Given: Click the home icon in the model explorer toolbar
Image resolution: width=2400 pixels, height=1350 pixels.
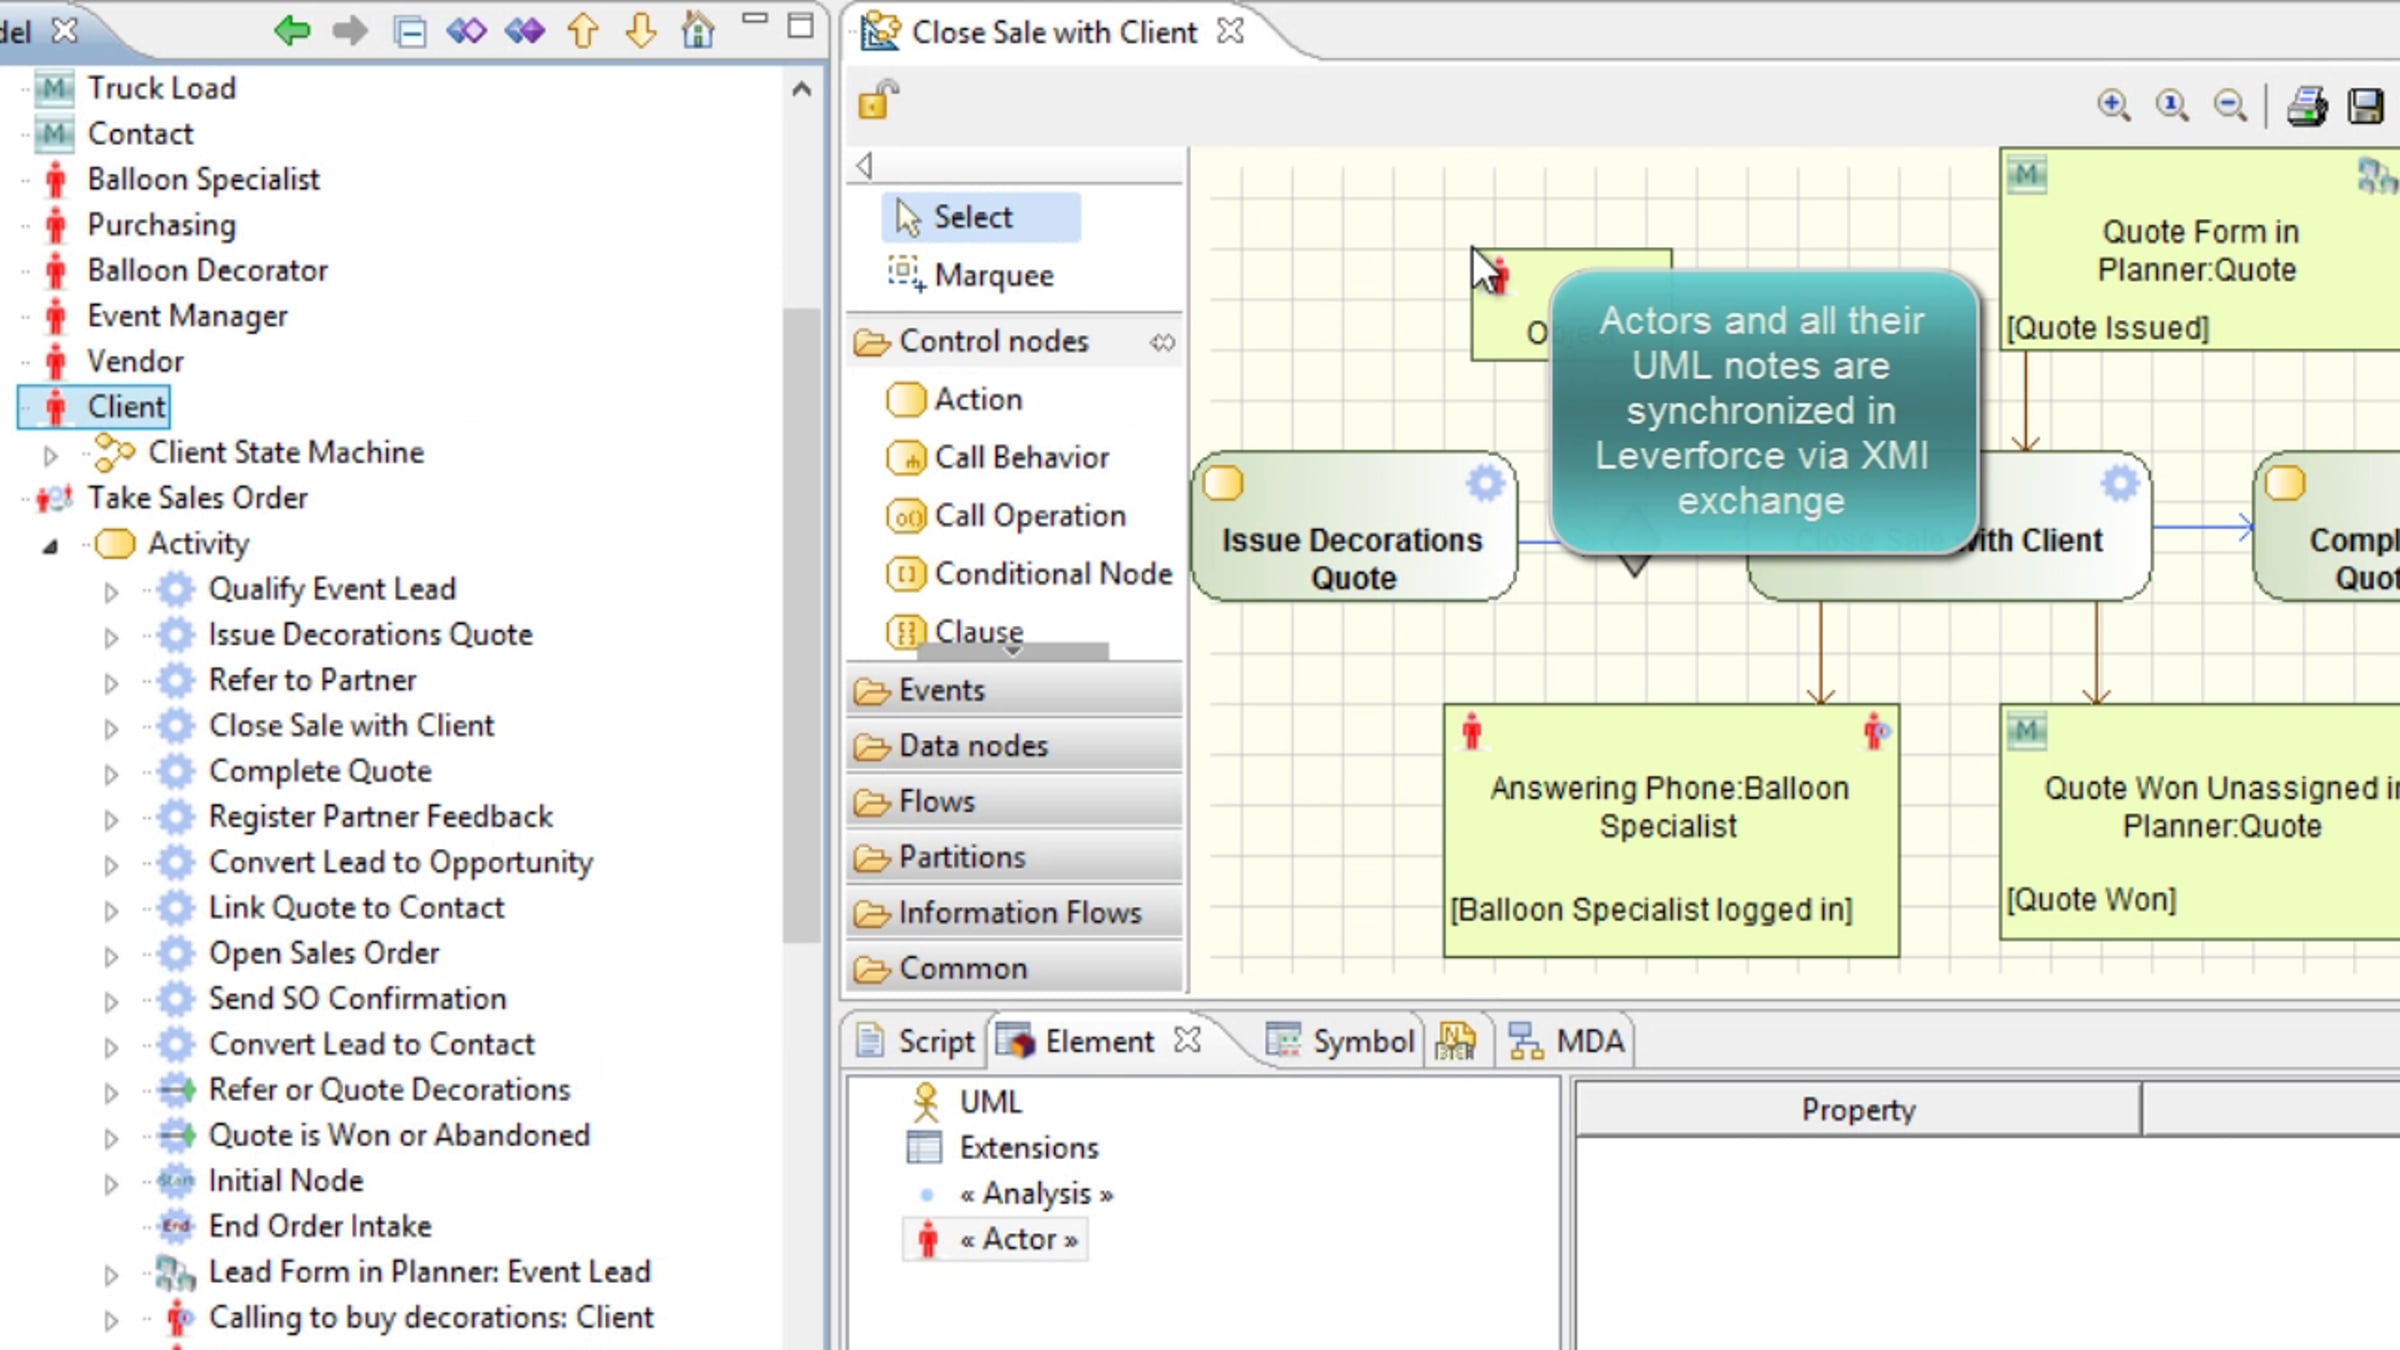Looking at the screenshot, I should (698, 31).
